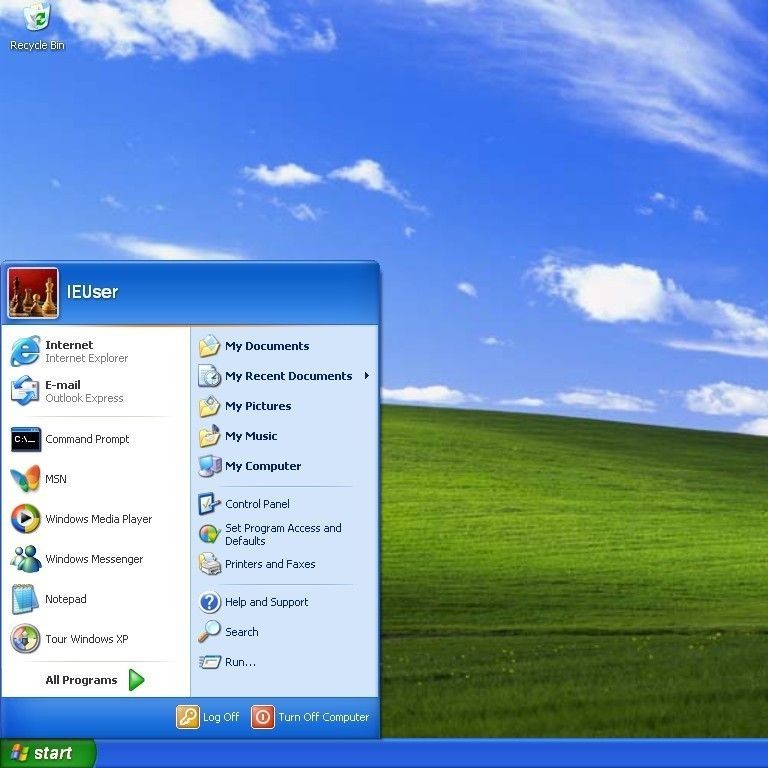Click the My Recent Documents text label
The width and height of the screenshot is (768, 768).
288,376
